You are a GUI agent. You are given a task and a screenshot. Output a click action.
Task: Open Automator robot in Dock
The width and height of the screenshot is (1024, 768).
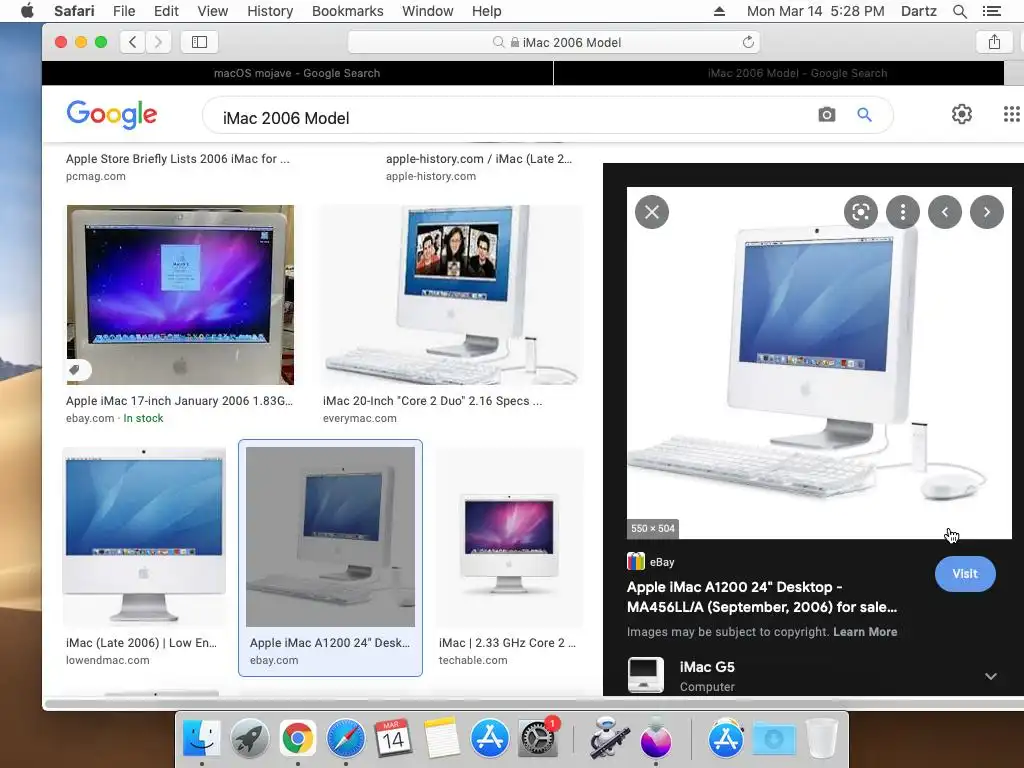[x=608, y=739]
